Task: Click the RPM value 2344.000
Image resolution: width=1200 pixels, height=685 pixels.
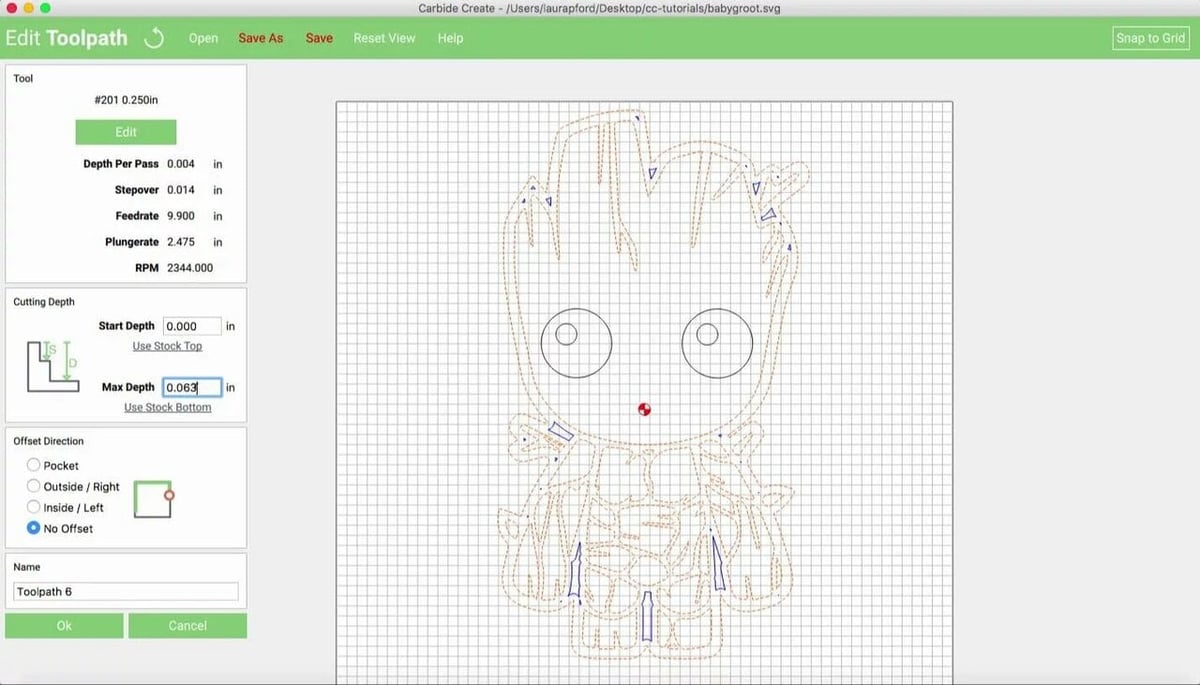Action: 190,268
